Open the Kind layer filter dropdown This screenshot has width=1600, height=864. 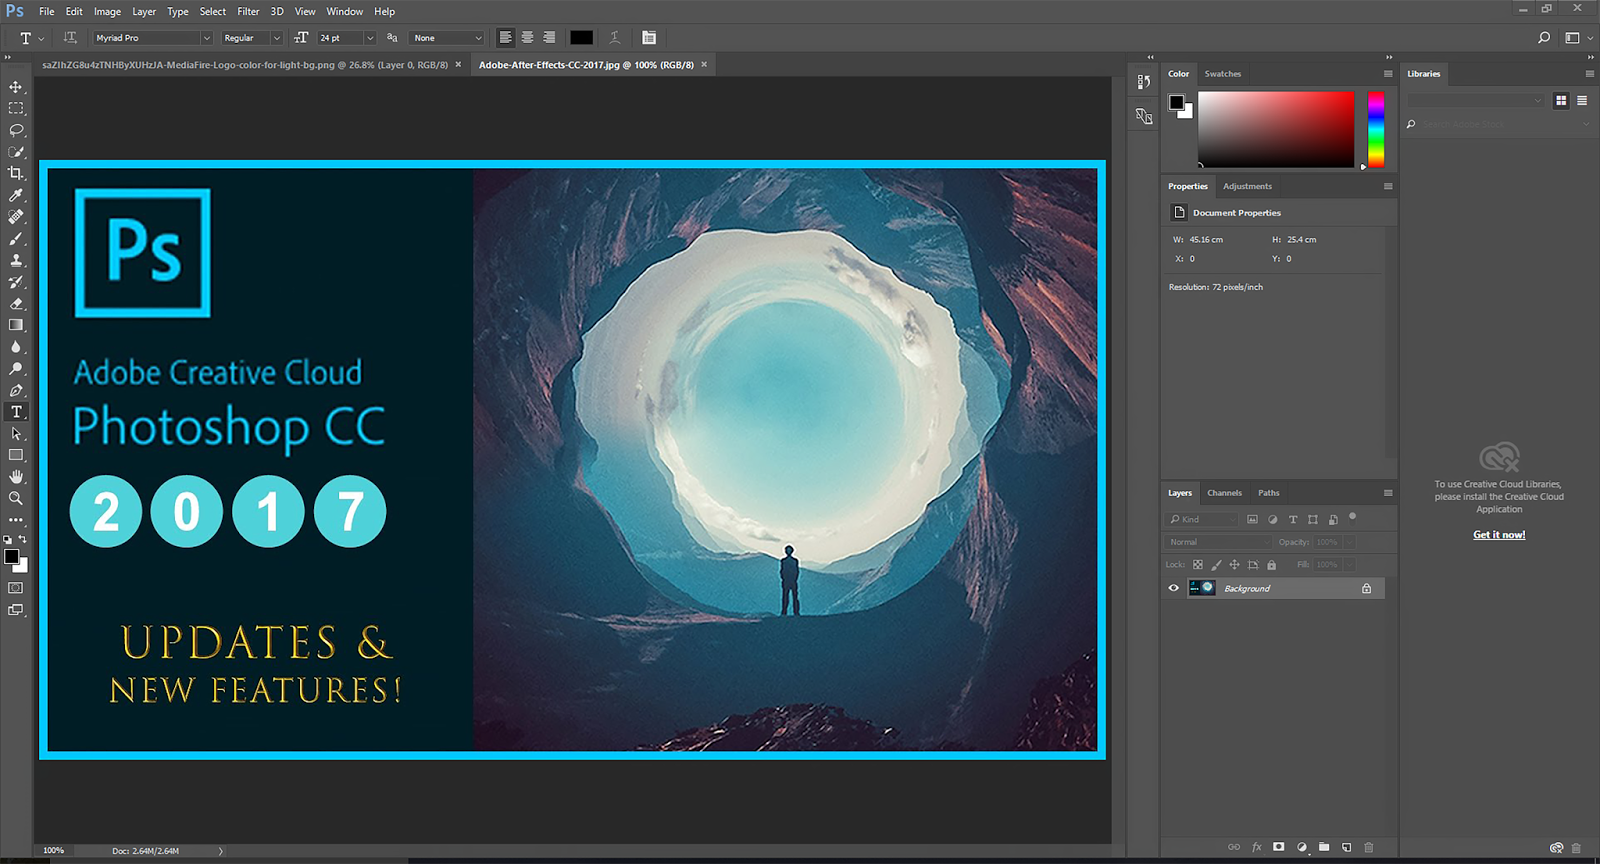(1203, 519)
